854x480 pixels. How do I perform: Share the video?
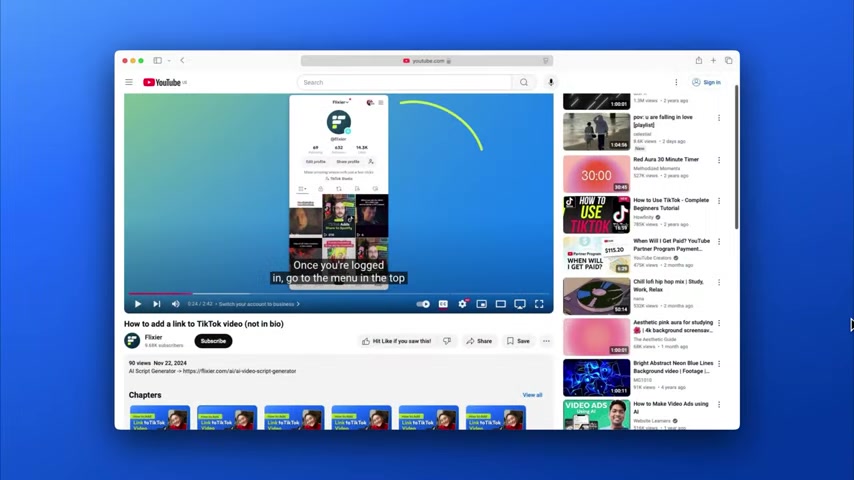(479, 341)
